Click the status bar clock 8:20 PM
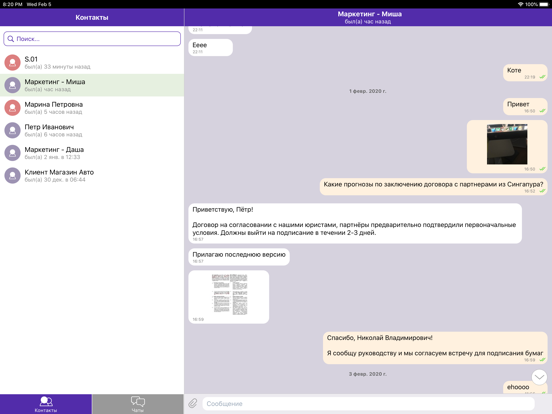 pos(13,4)
